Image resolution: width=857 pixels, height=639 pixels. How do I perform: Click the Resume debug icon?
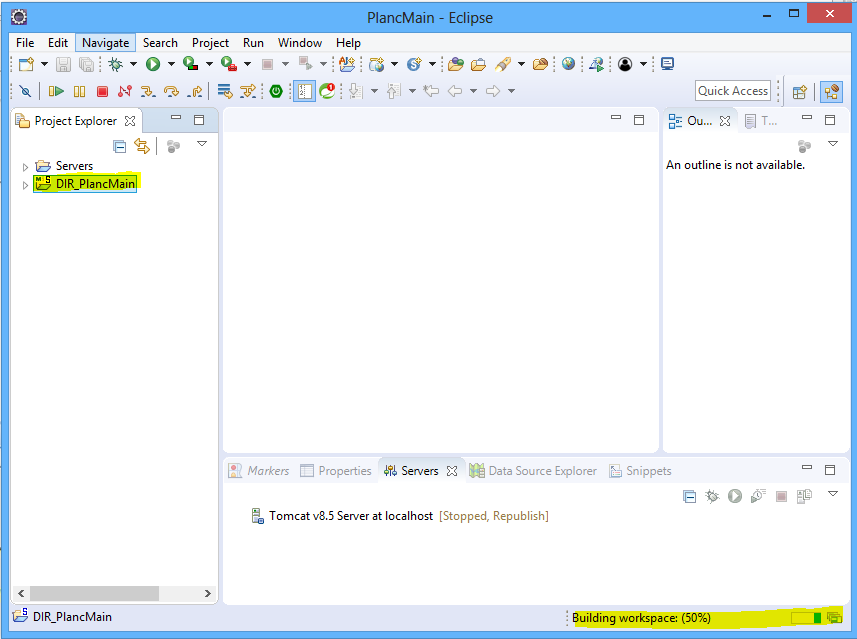[x=56, y=91]
